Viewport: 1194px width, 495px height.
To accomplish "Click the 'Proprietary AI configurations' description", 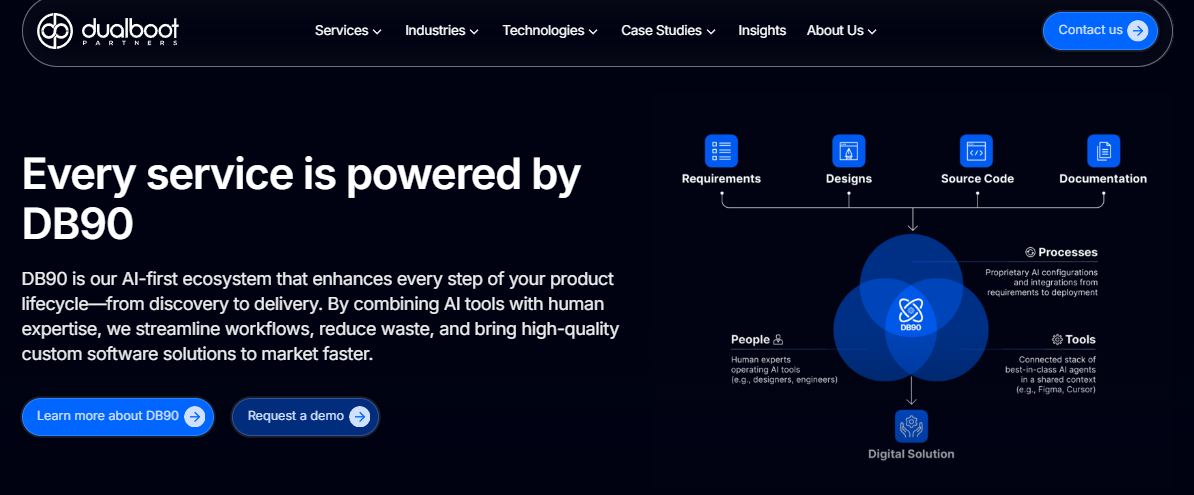I will [1041, 282].
